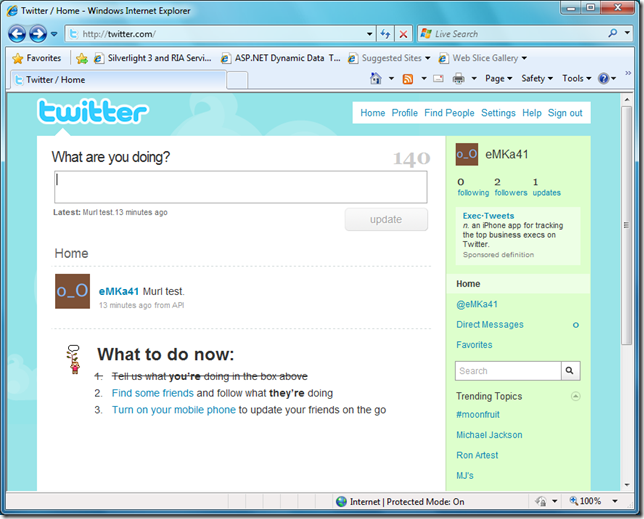Open eMKa41 username link in tweet
The height and width of the screenshot is (519, 644).
point(119,292)
